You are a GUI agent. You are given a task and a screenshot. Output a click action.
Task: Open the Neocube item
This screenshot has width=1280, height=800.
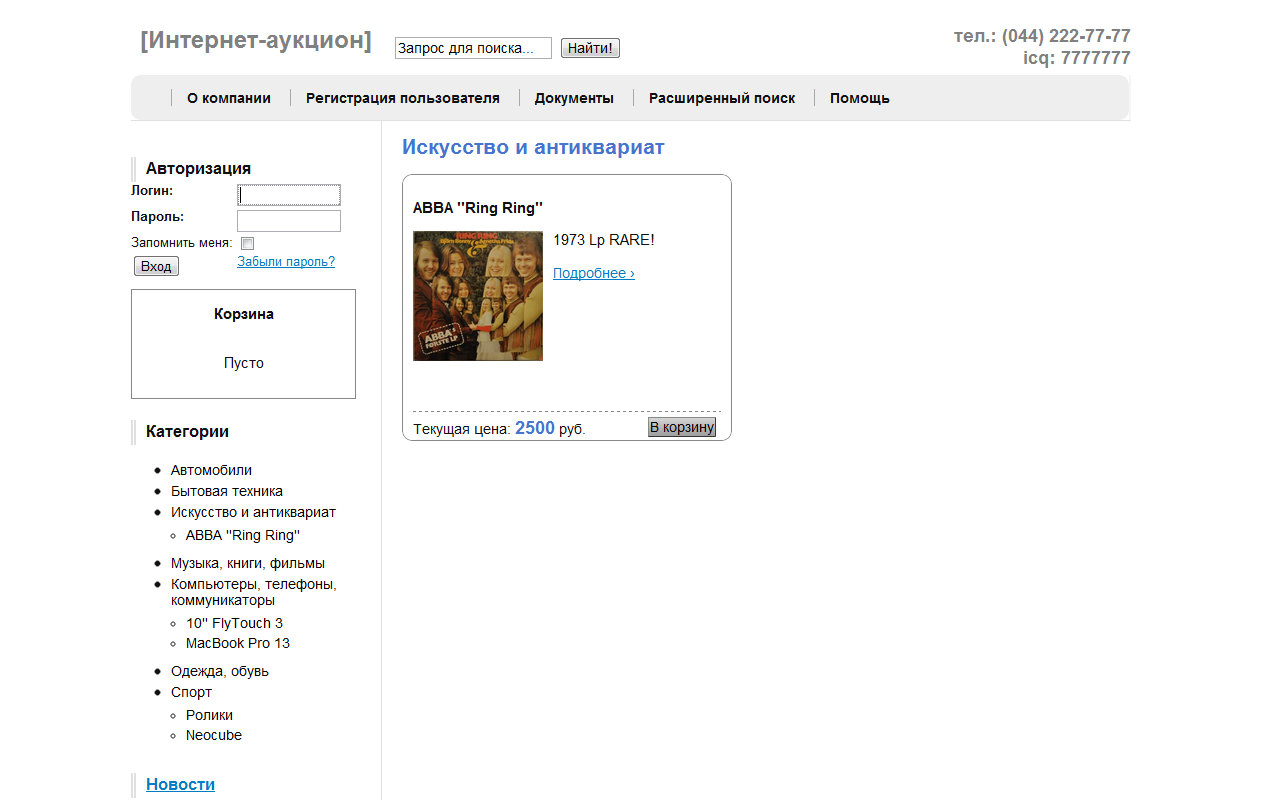point(214,735)
